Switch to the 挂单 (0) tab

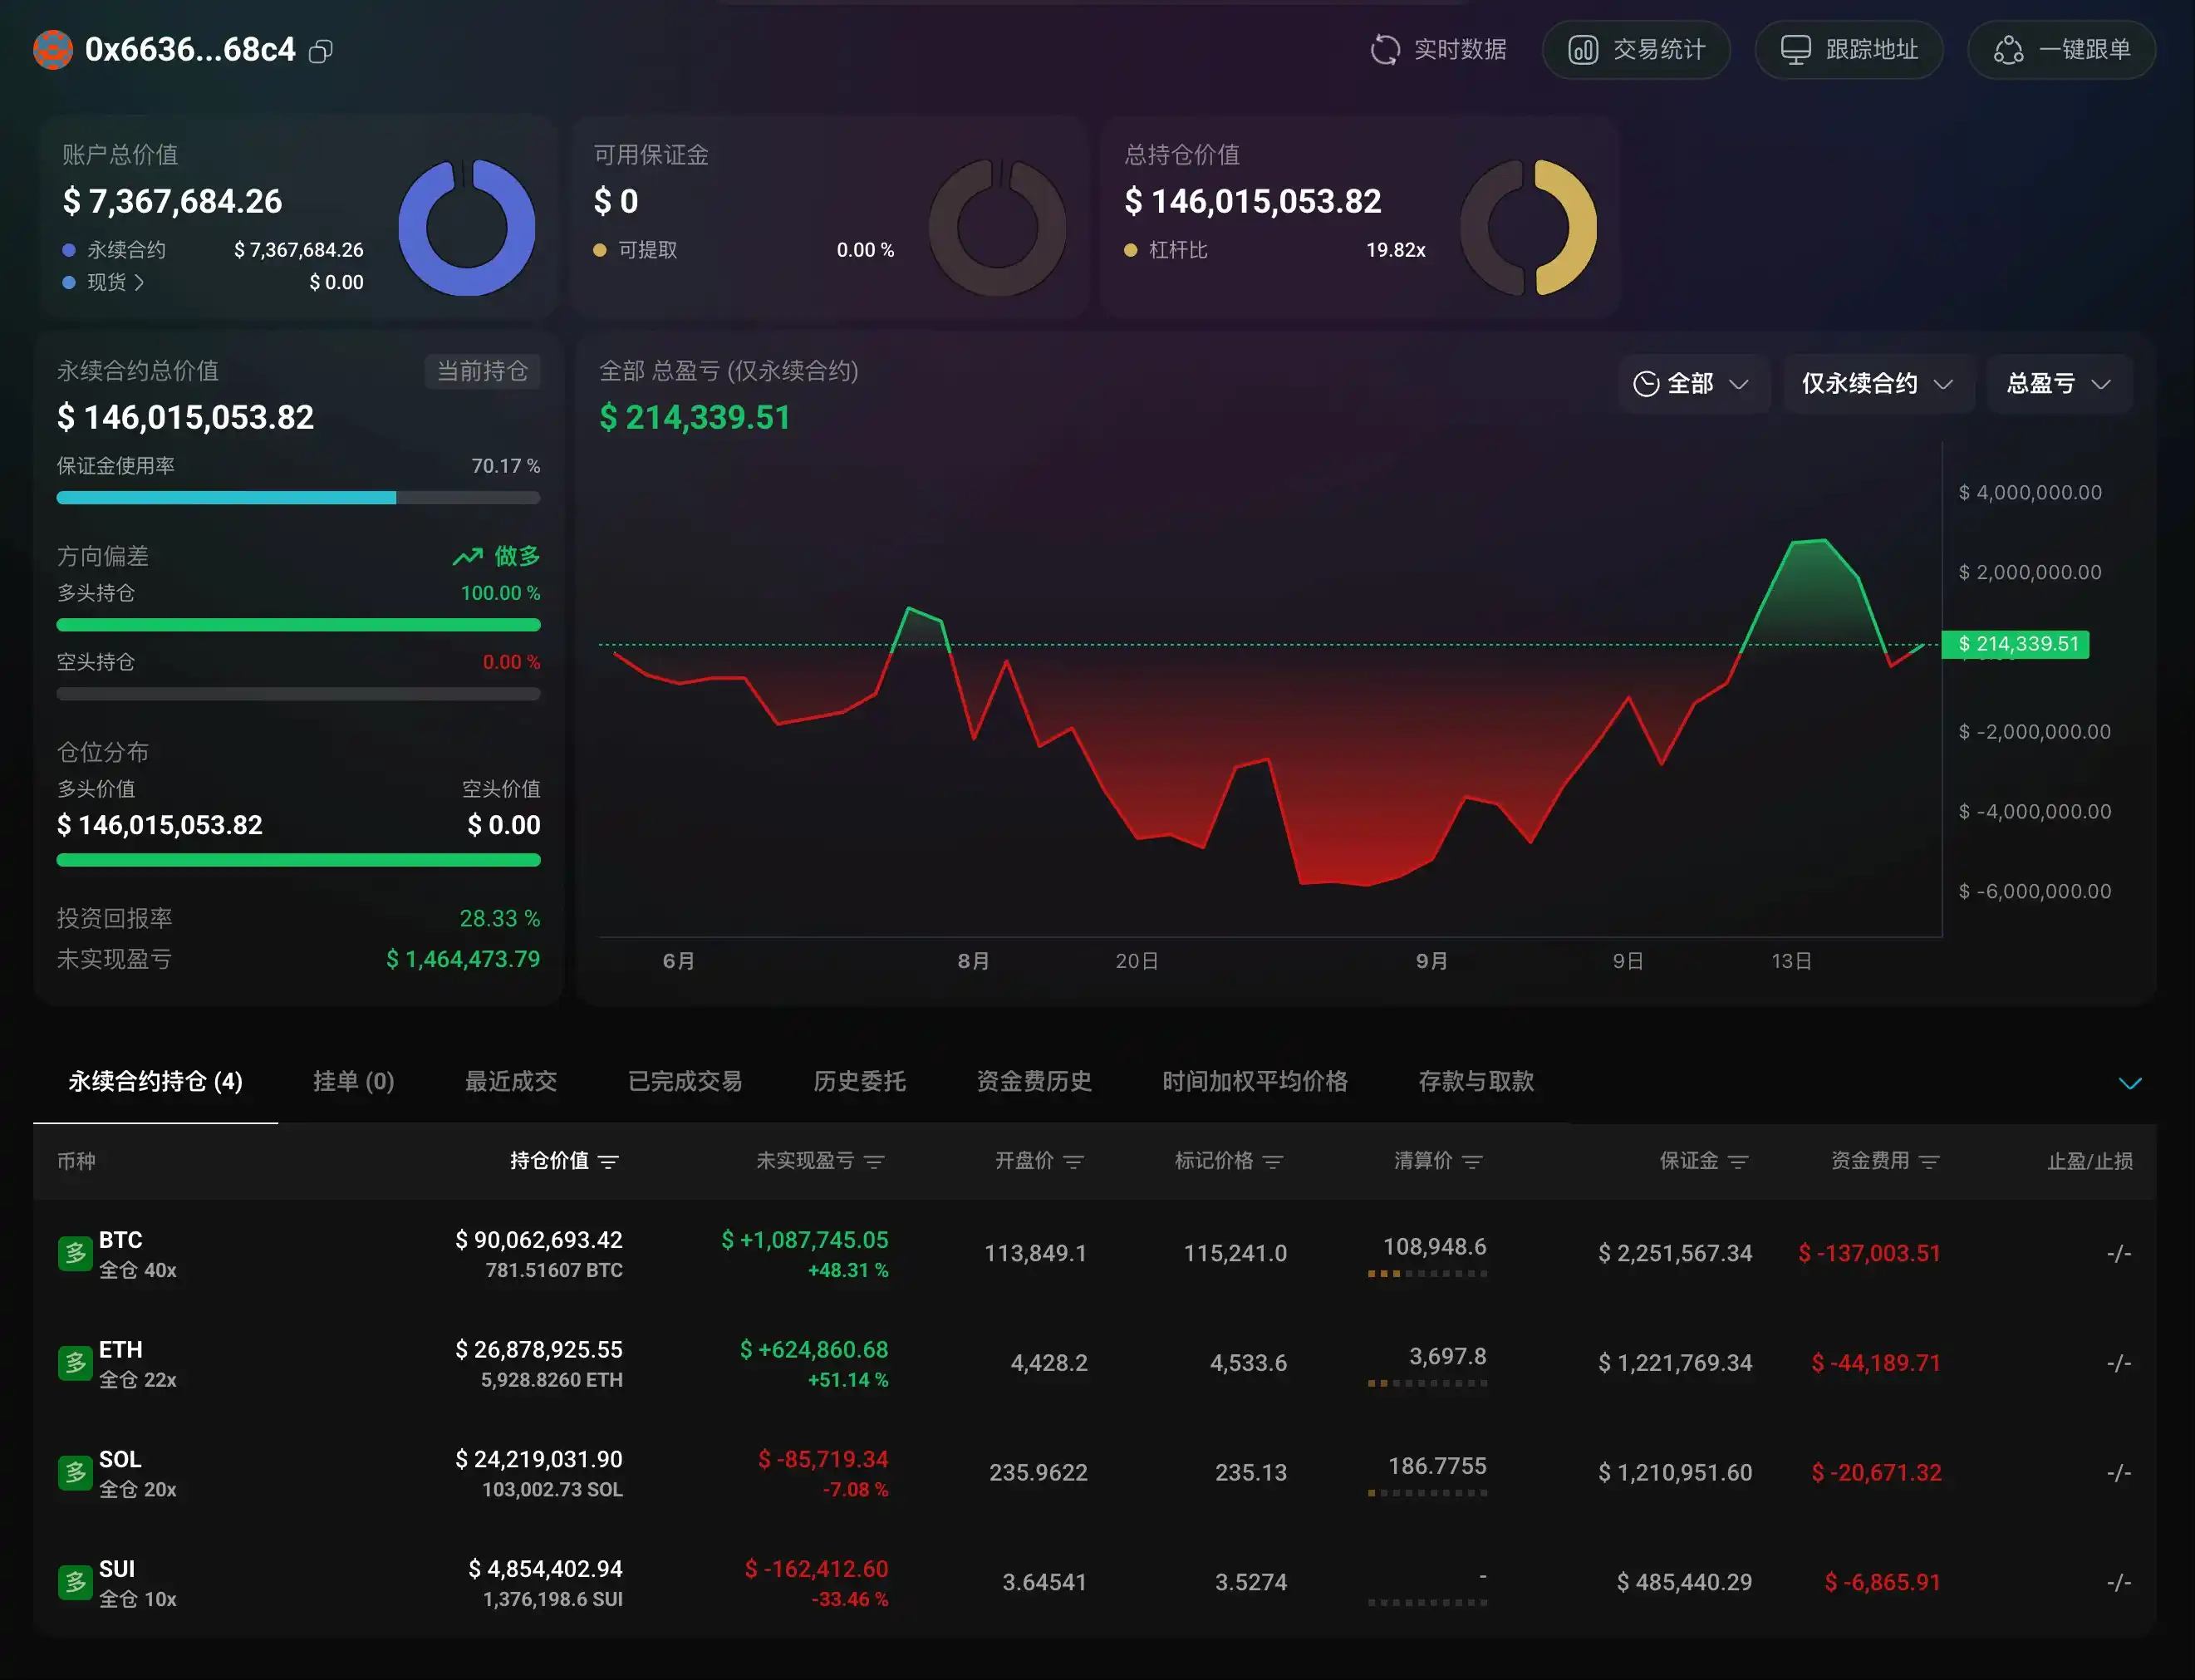point(353,1081)
